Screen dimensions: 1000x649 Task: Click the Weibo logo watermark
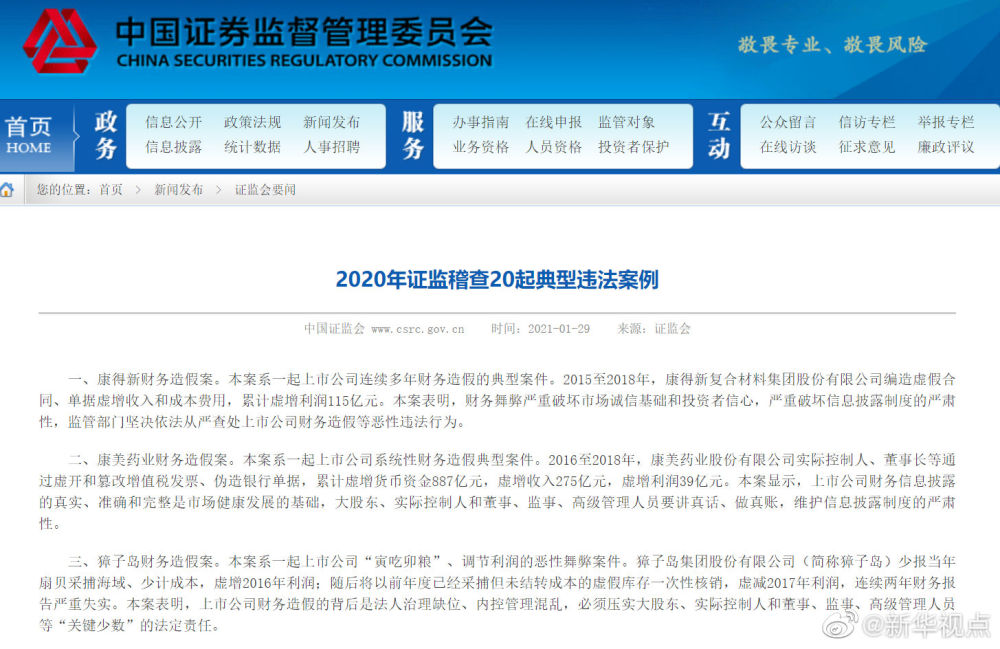tap(845, 626)
